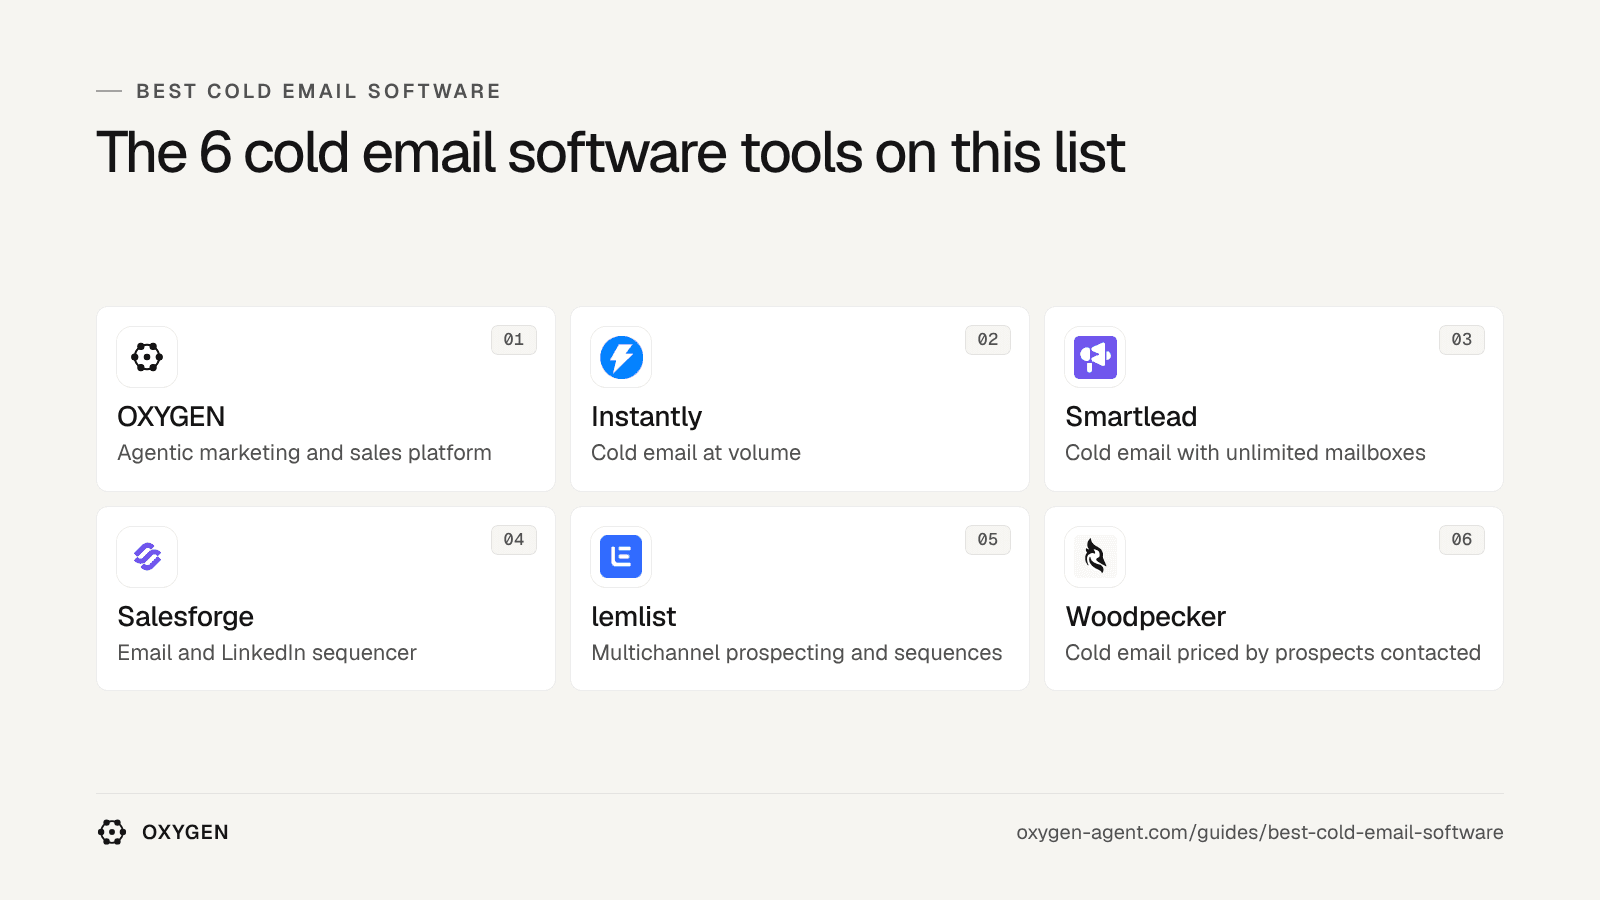Click 'Cold email at volume' description
Image resolution: width=1600 pixels, height=900 pixels.
tap(696, 453)
